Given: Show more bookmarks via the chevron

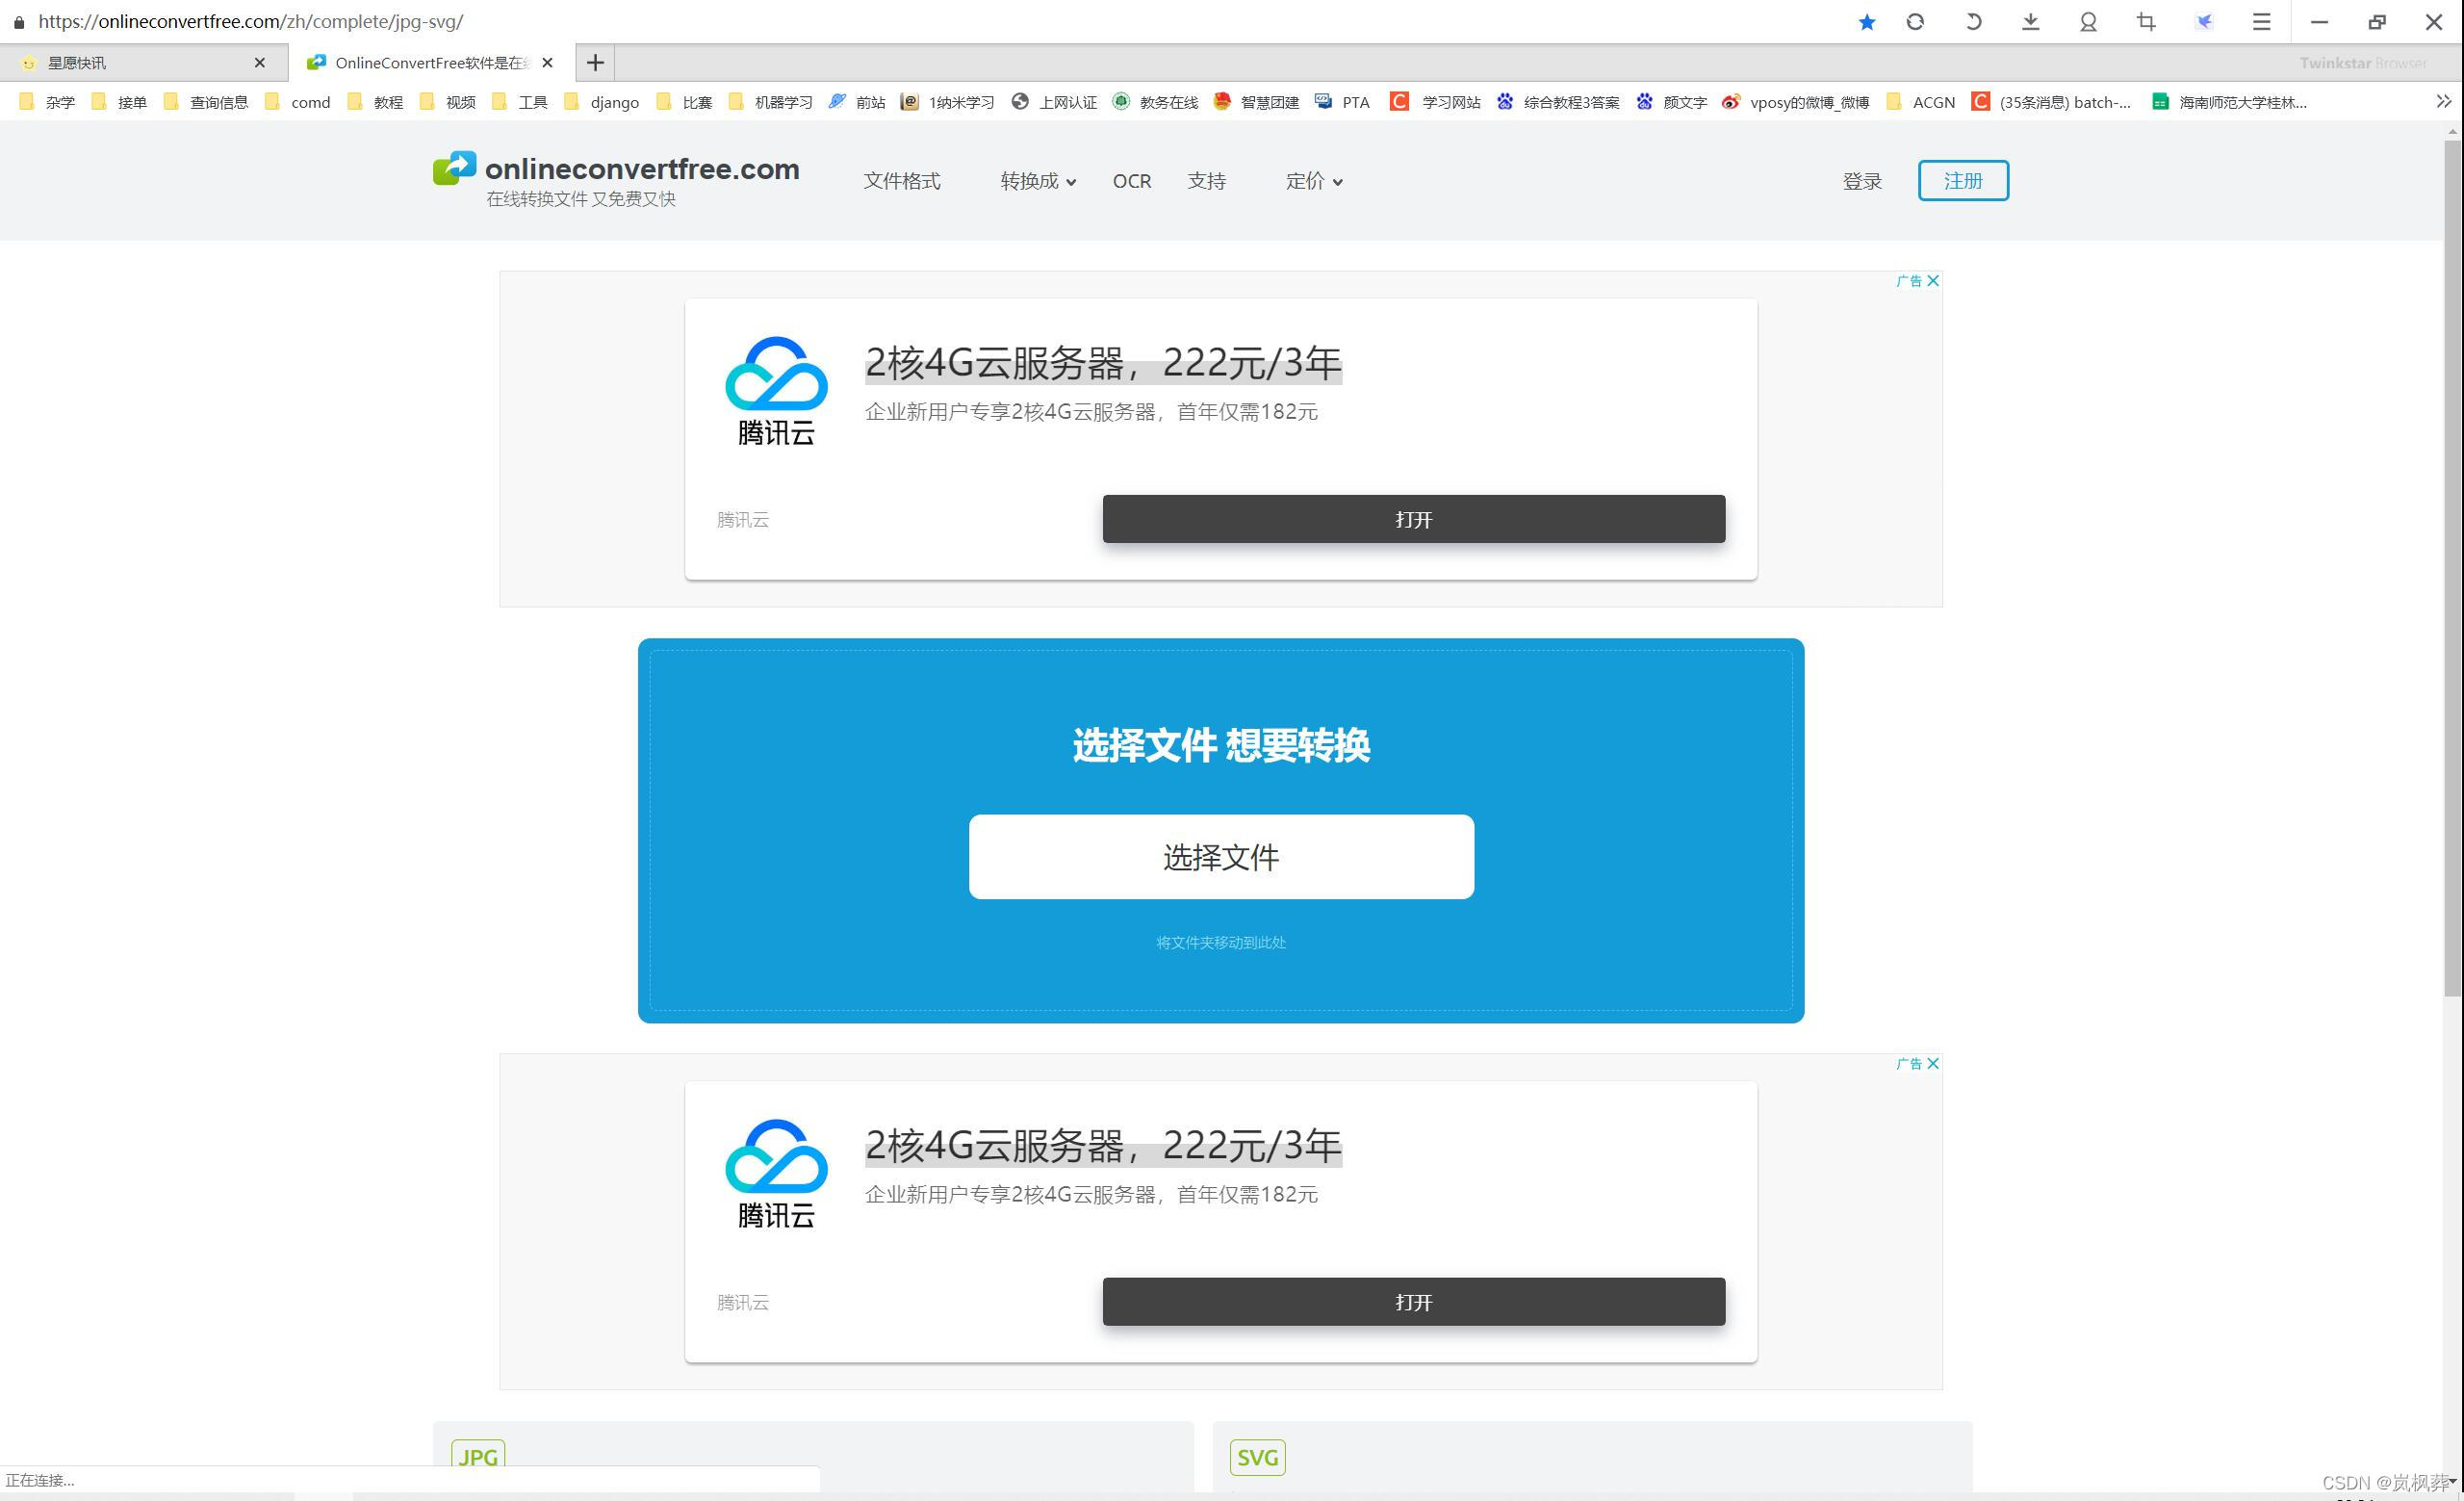Looking at the screenshot, I should [2443, 101].
